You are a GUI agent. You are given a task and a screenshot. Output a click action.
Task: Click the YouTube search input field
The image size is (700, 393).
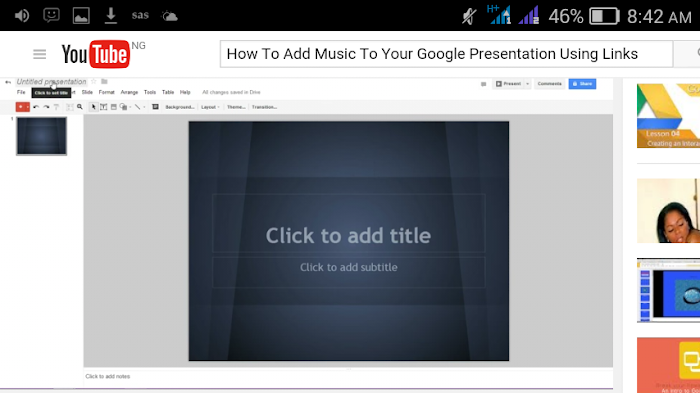coord(446,54)
